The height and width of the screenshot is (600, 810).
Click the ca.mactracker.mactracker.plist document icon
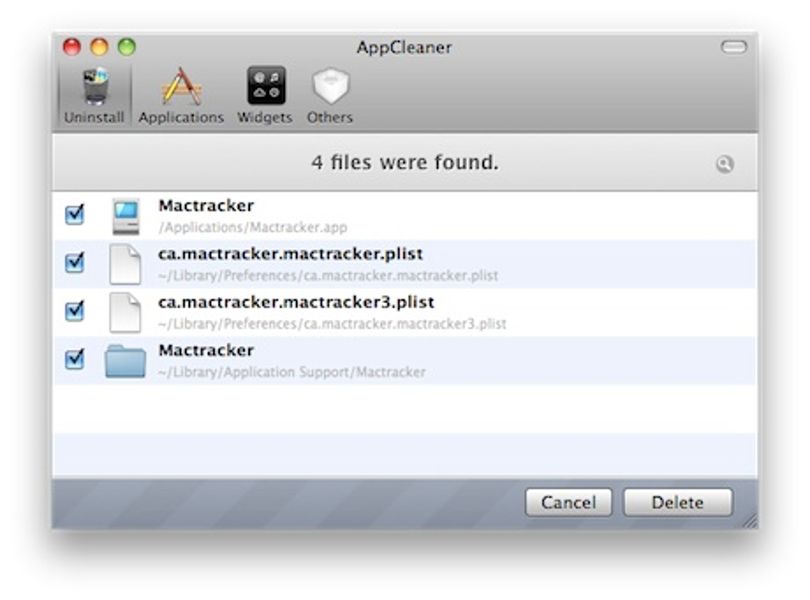(125, 265)
